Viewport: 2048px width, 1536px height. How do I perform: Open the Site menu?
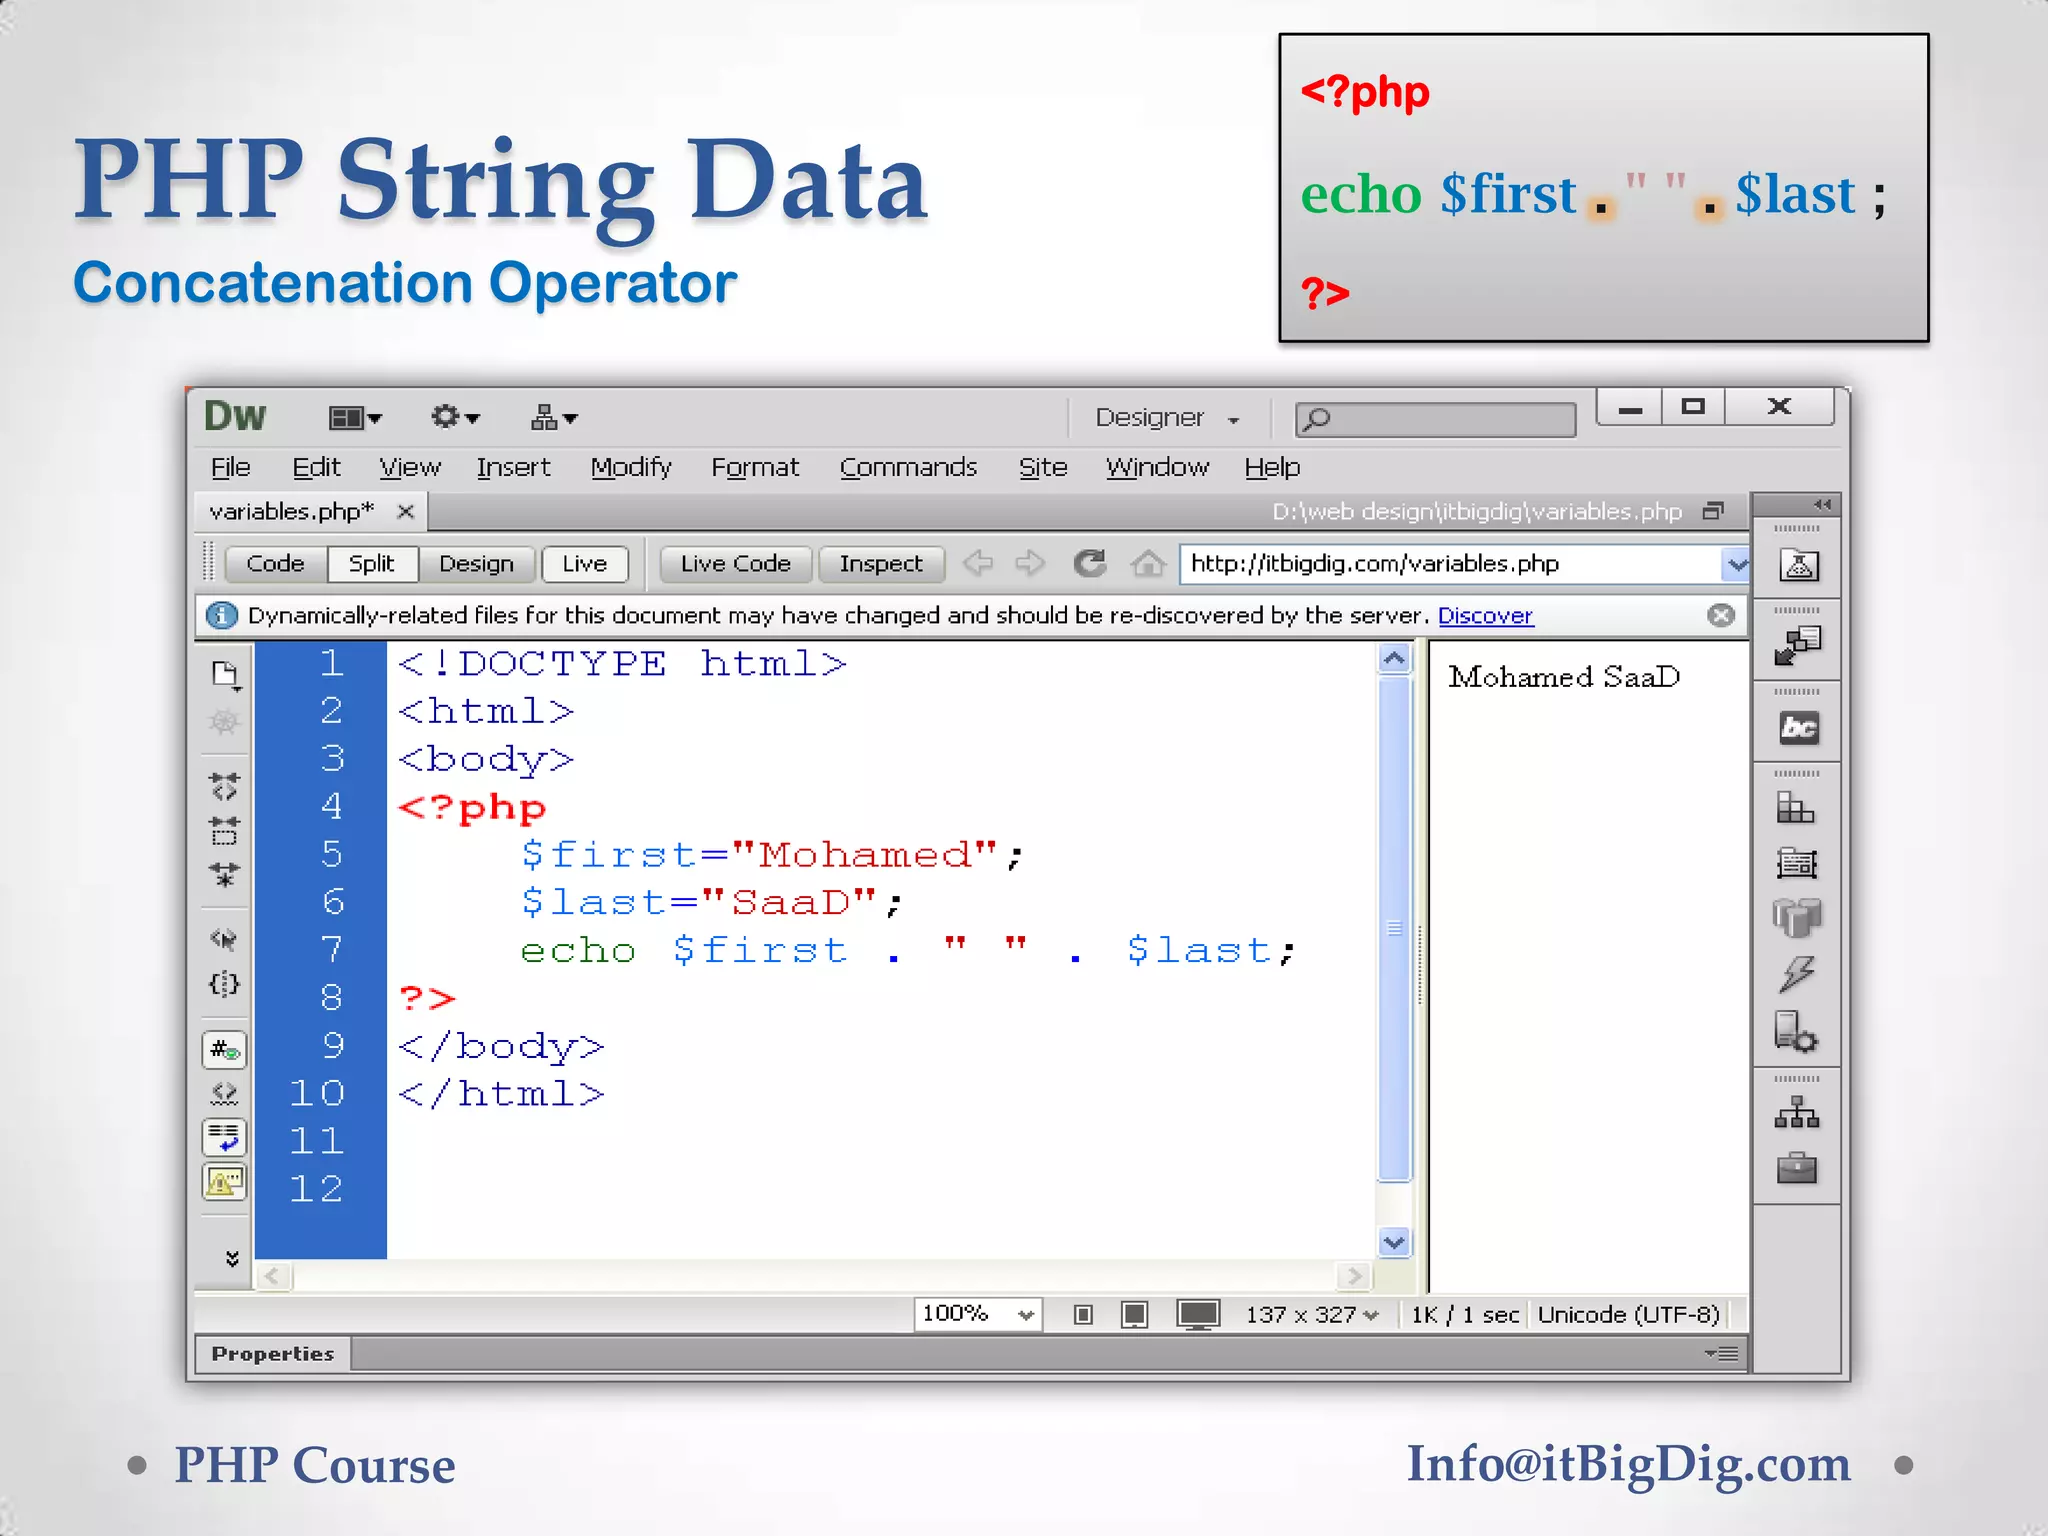point(1043,467)
